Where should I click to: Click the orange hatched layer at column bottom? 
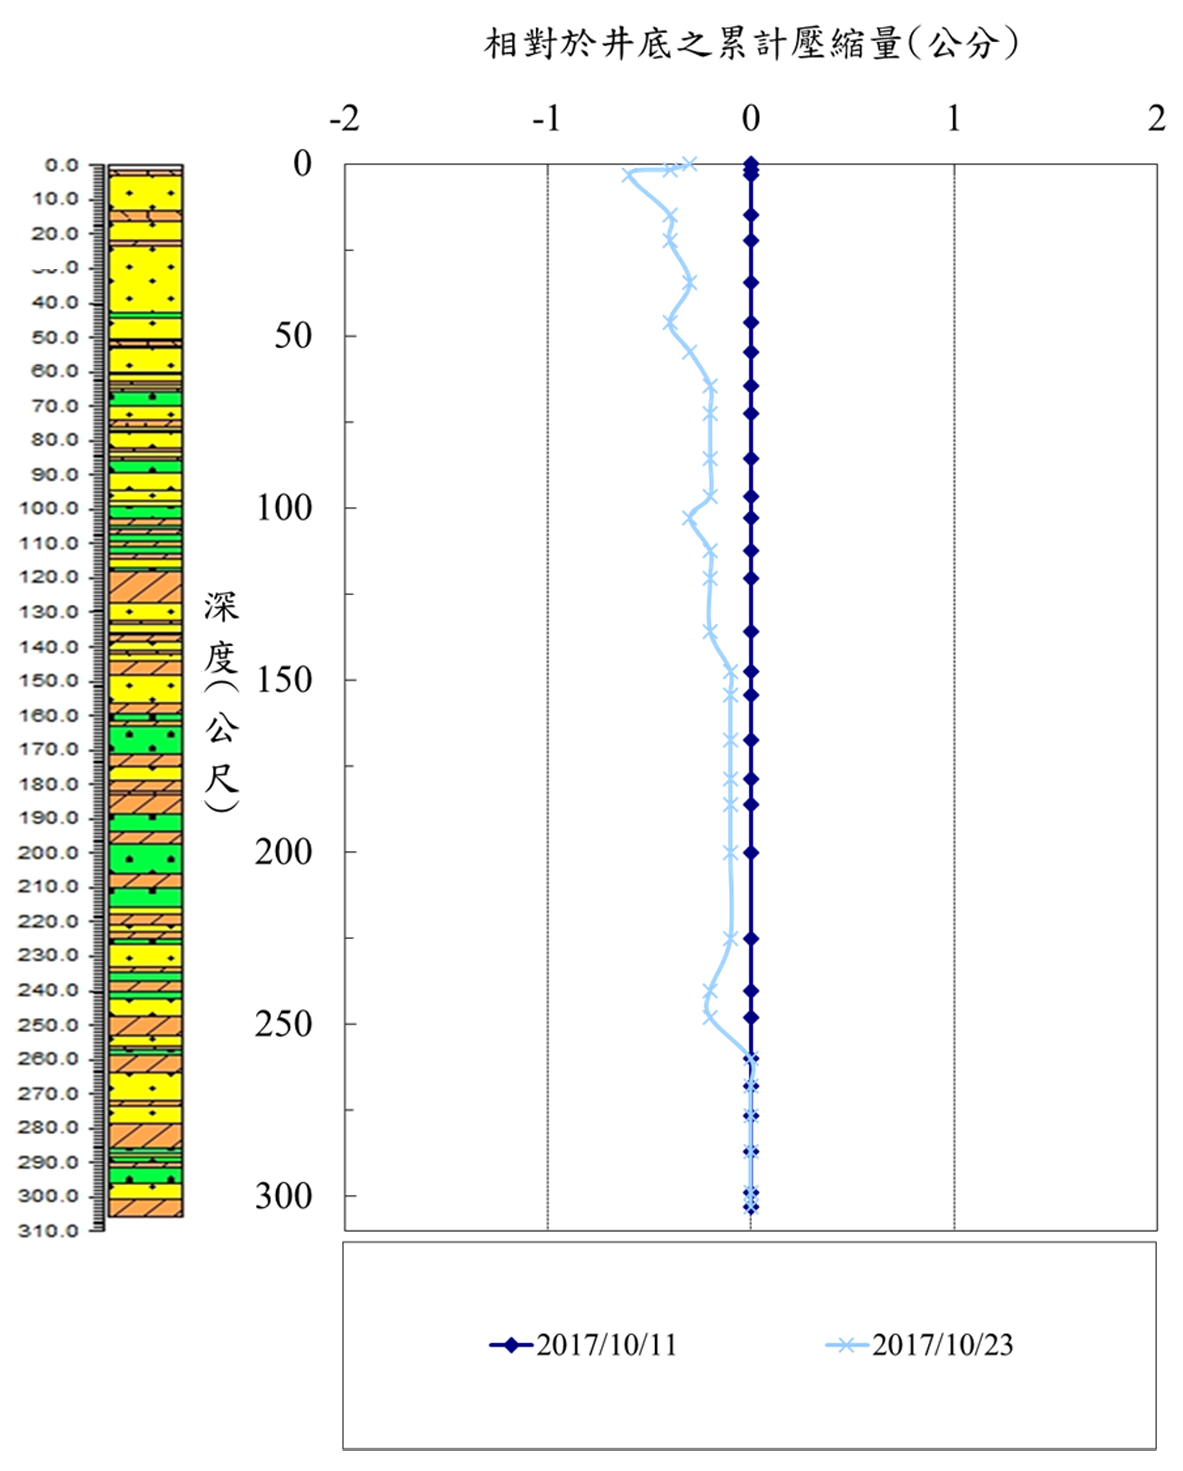[146, 1208]
